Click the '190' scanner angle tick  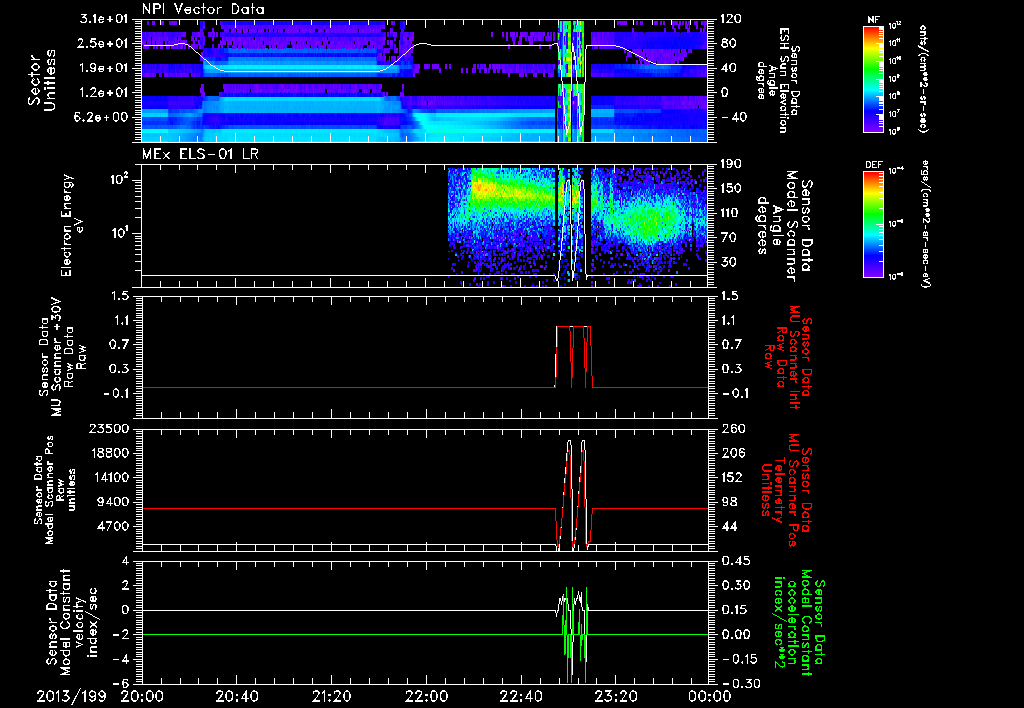730,164
